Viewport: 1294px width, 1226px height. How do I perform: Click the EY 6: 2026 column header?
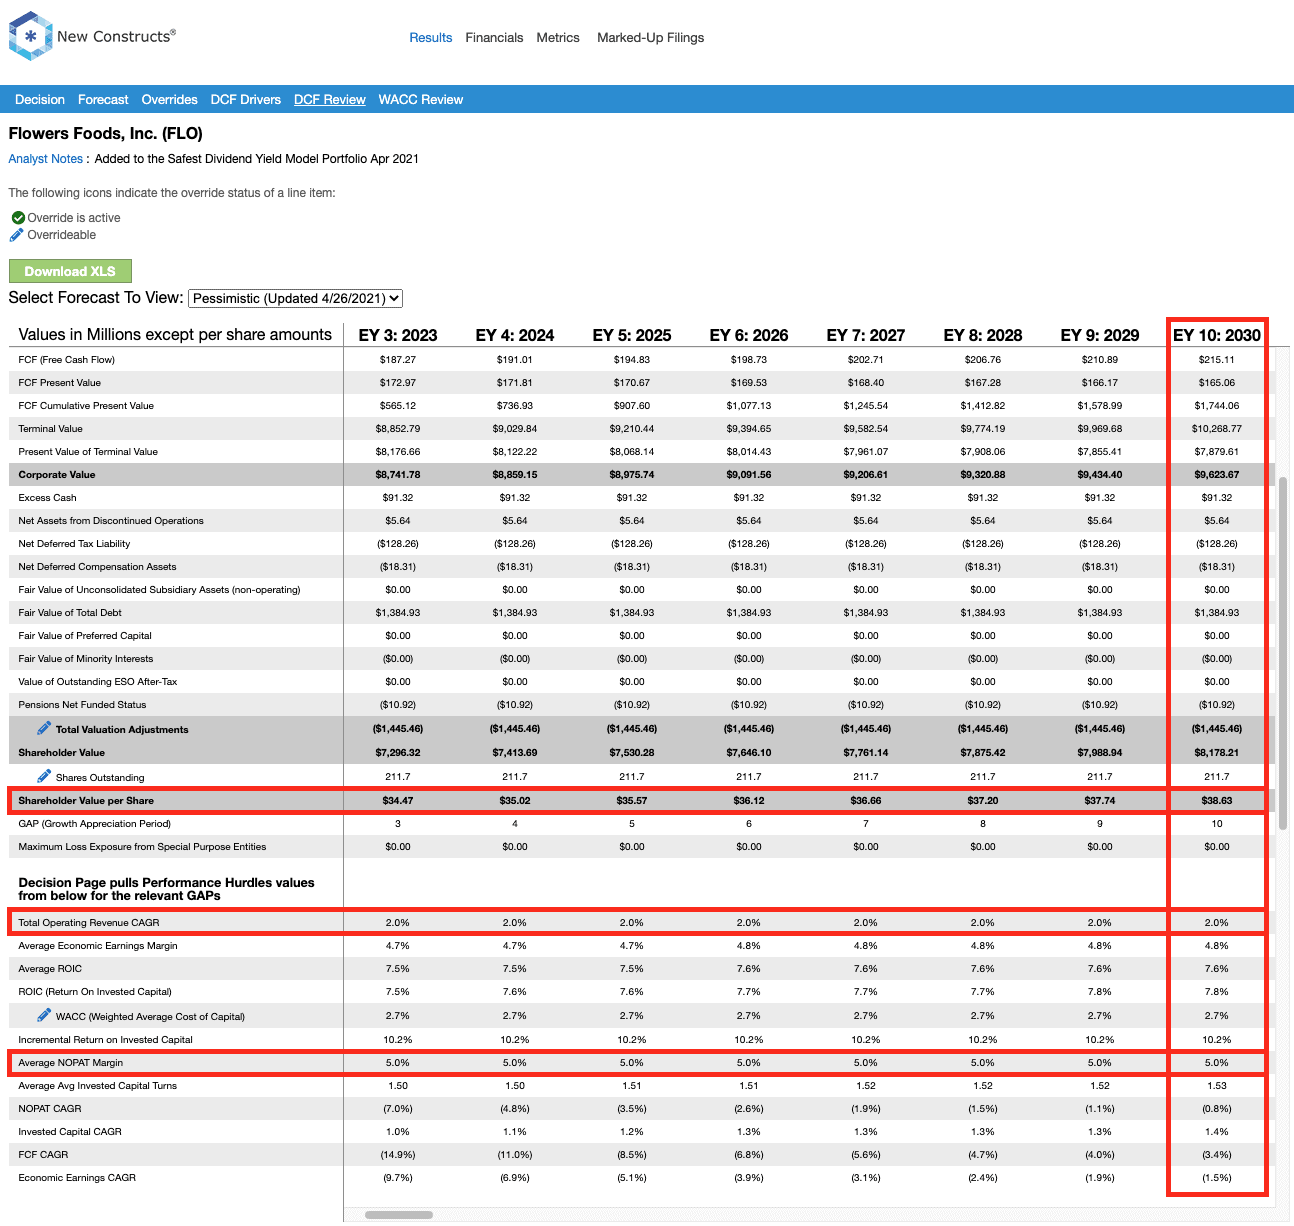point(749,335)
